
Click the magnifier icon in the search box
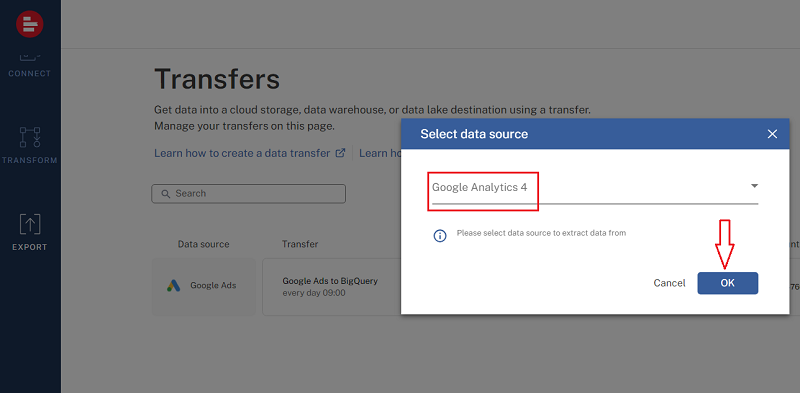point(165,194)
